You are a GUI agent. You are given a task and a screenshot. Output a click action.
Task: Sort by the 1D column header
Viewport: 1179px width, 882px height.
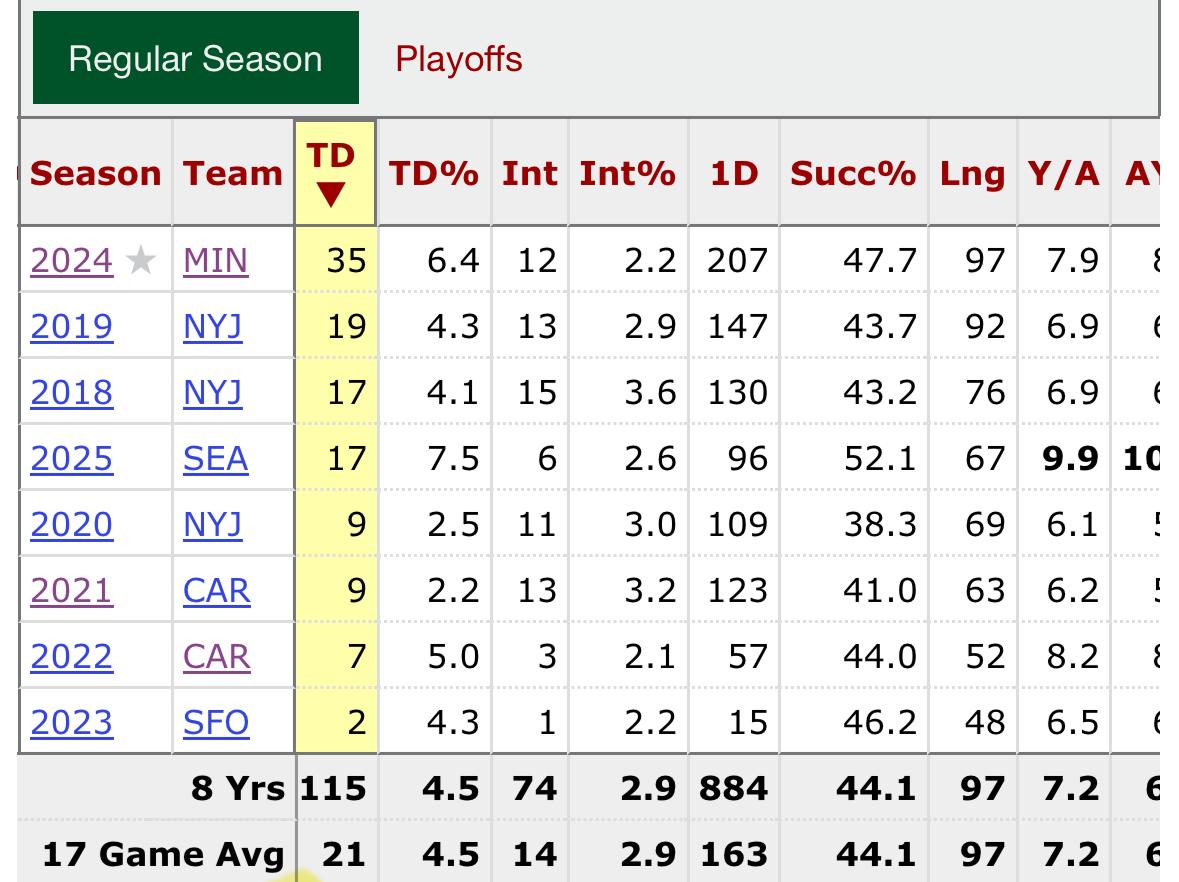734,173
